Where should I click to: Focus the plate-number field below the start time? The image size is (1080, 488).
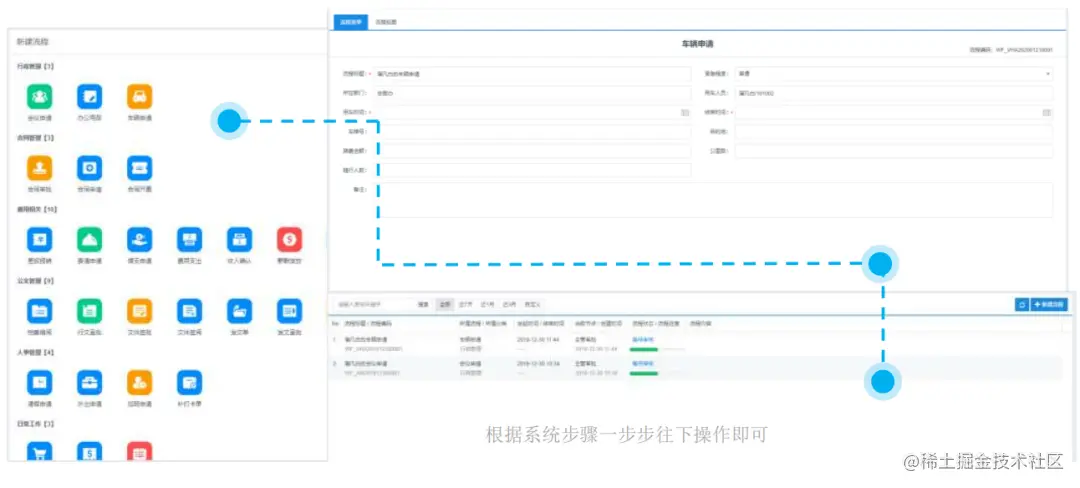click(532, 131)
